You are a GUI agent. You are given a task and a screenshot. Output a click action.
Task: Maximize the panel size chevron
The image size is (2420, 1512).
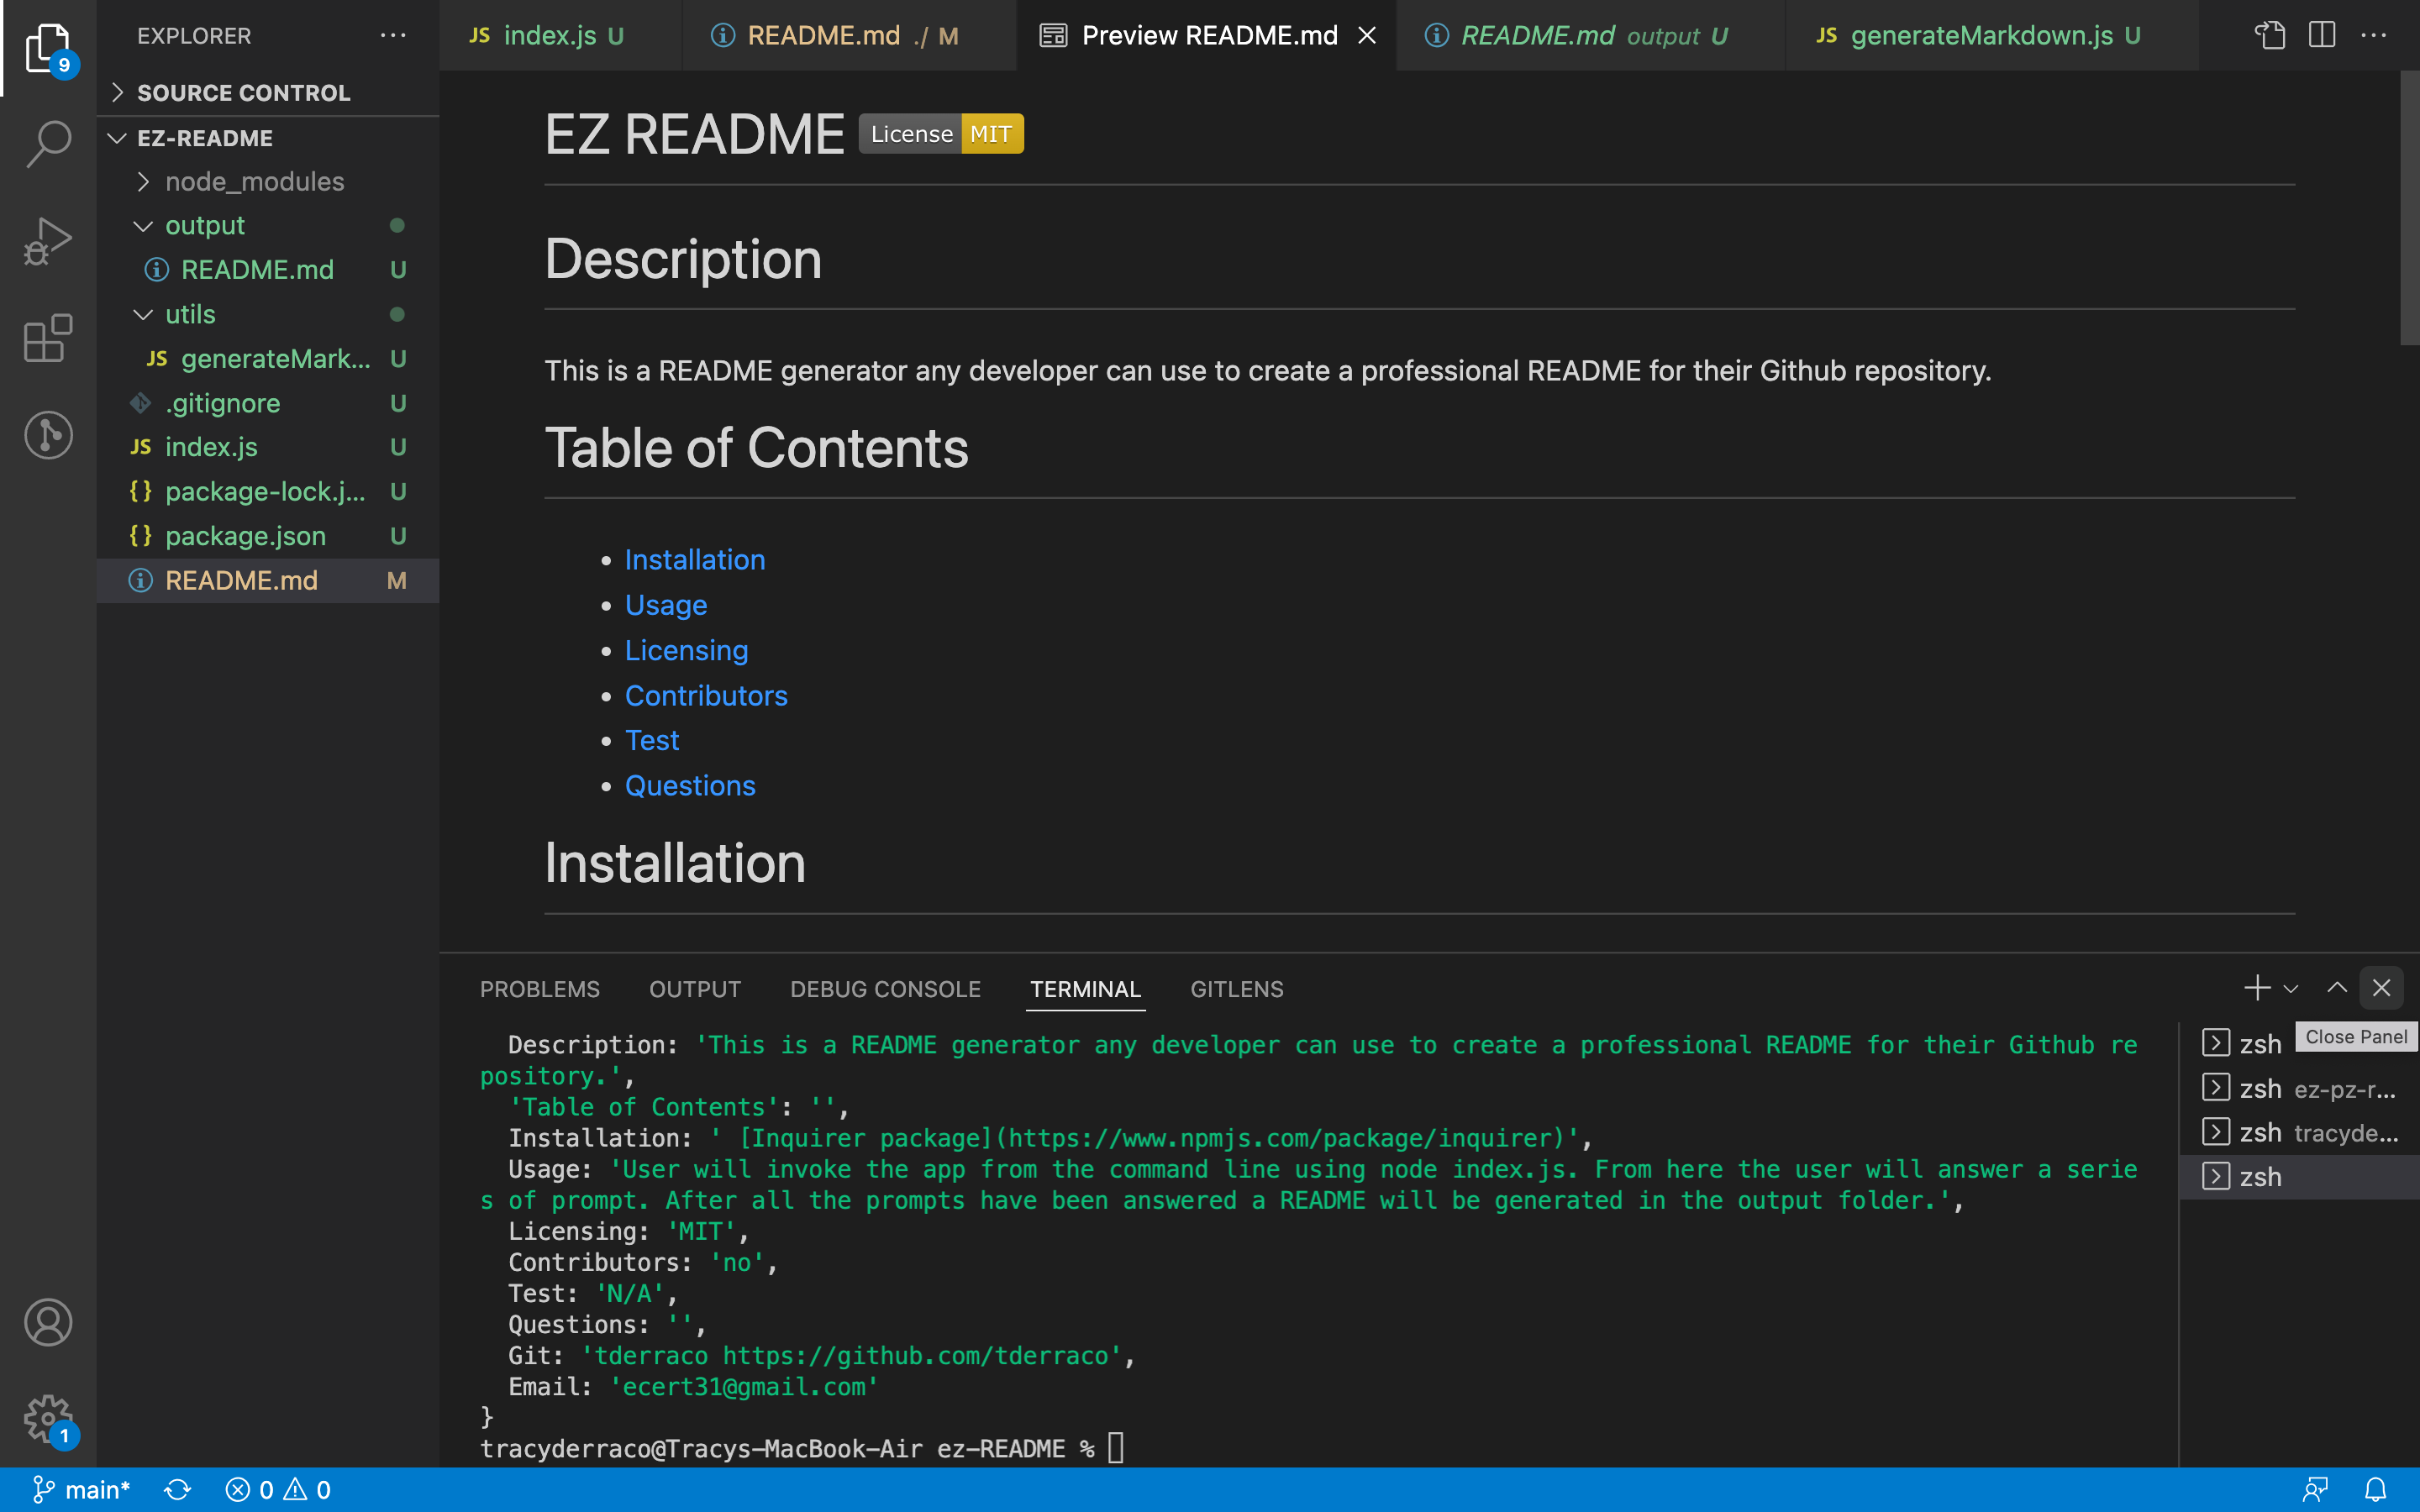[2337, 988]
